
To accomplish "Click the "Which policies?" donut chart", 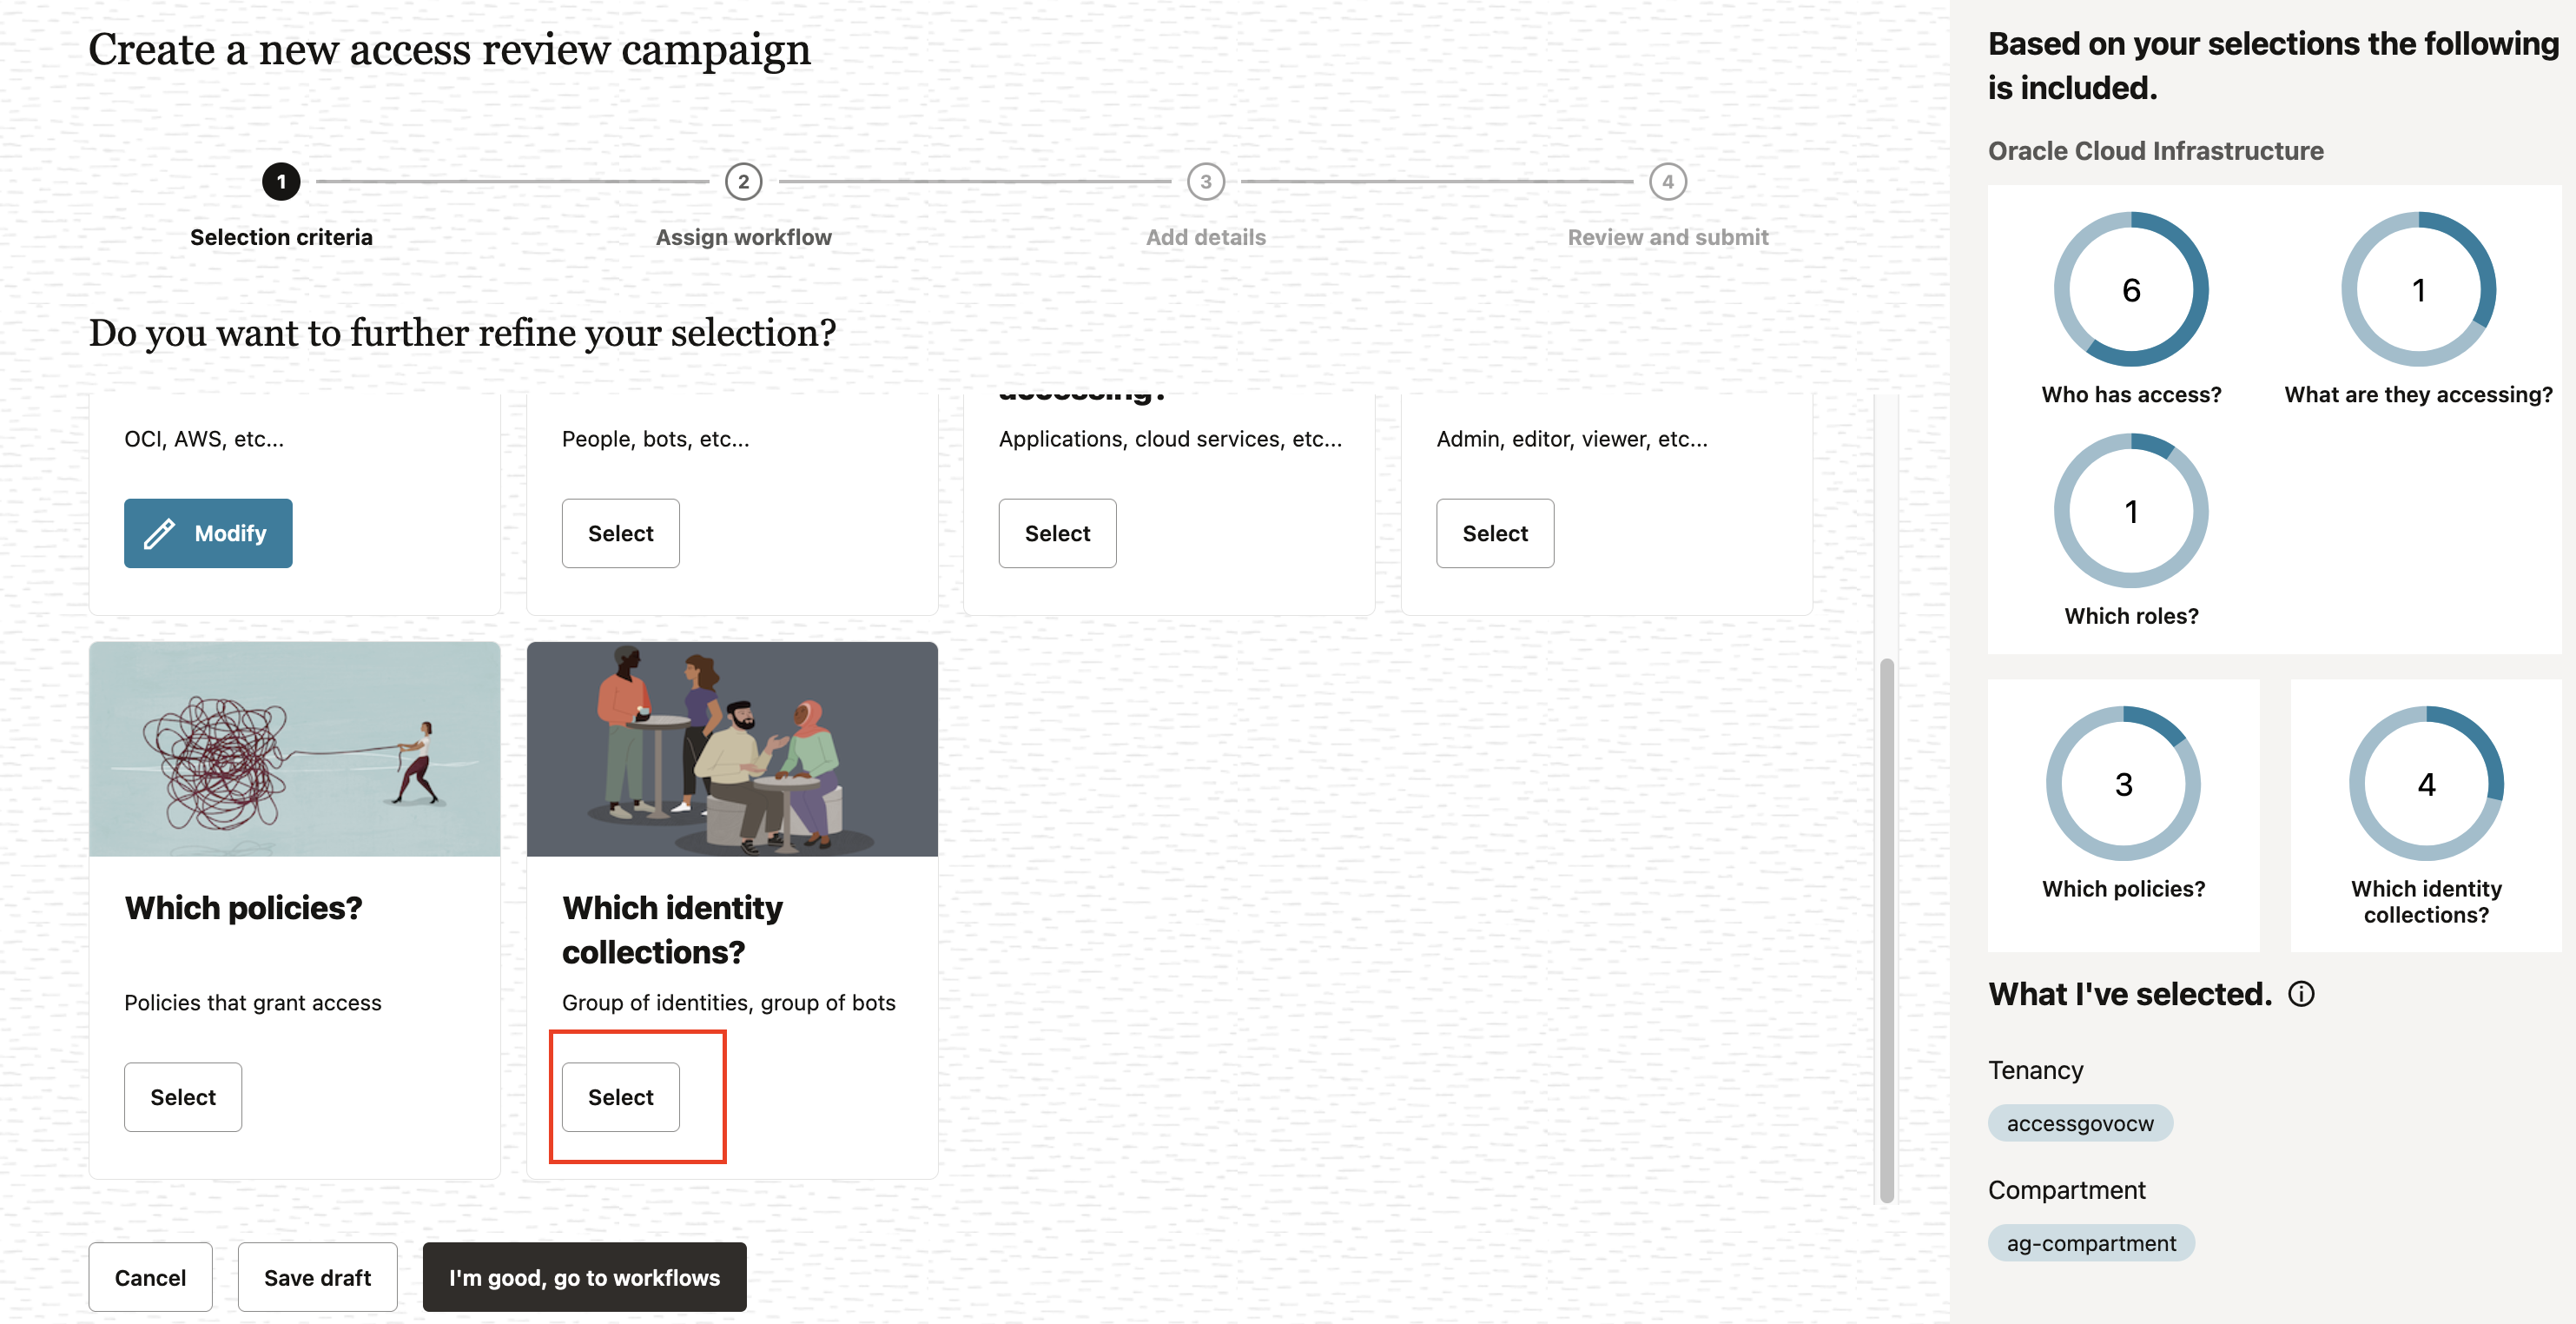I will tap(2123, 783).
